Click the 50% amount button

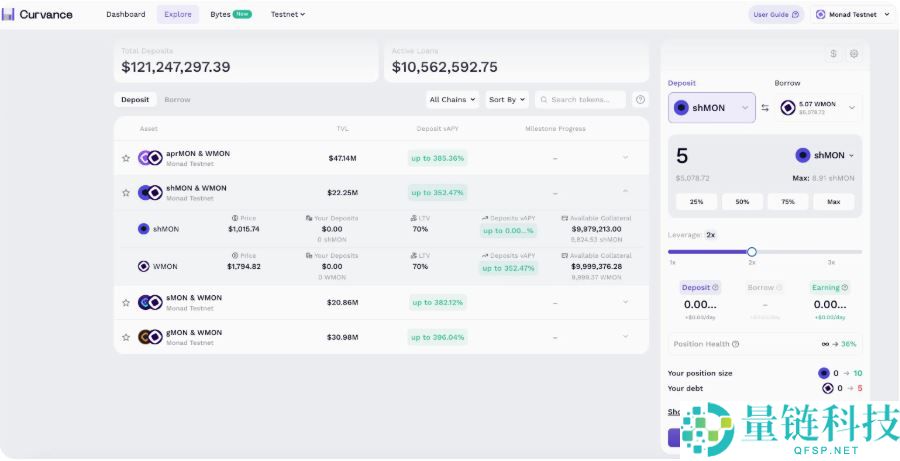click(x=742, y=202)
